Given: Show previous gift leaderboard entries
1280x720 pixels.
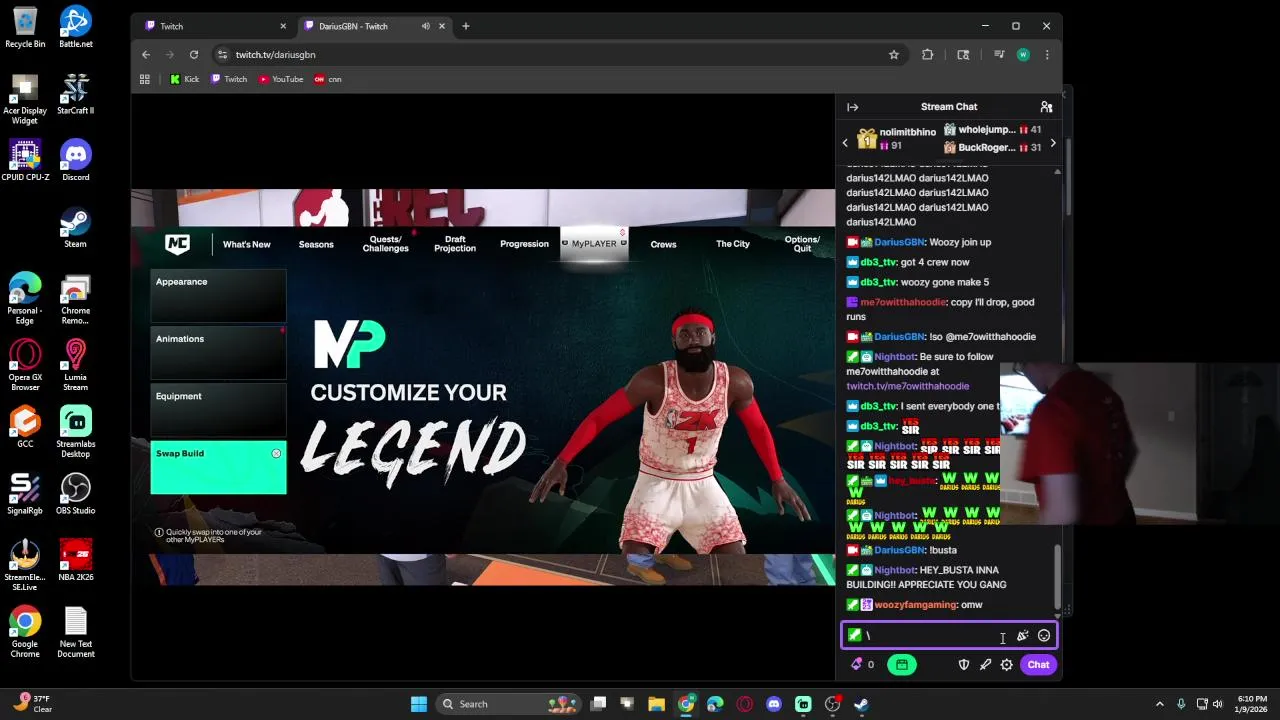Looking at the screenshot, I should (x=845, y=143).
